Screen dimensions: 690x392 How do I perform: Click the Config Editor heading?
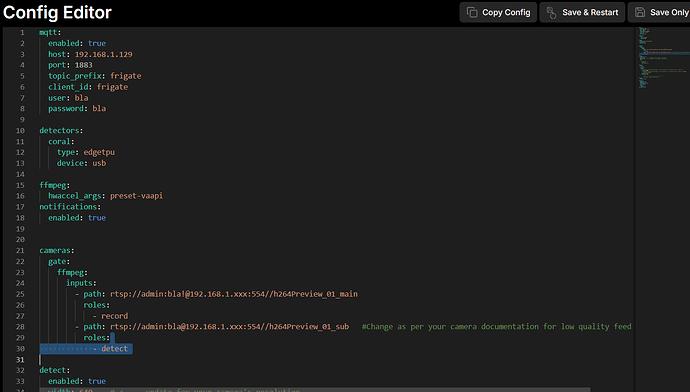57,12
